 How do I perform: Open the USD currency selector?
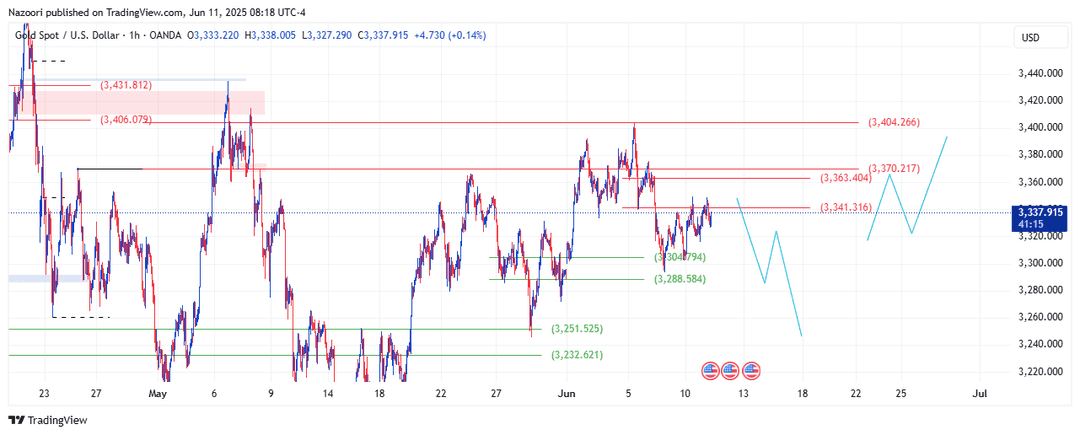[x=1040, y=37]
